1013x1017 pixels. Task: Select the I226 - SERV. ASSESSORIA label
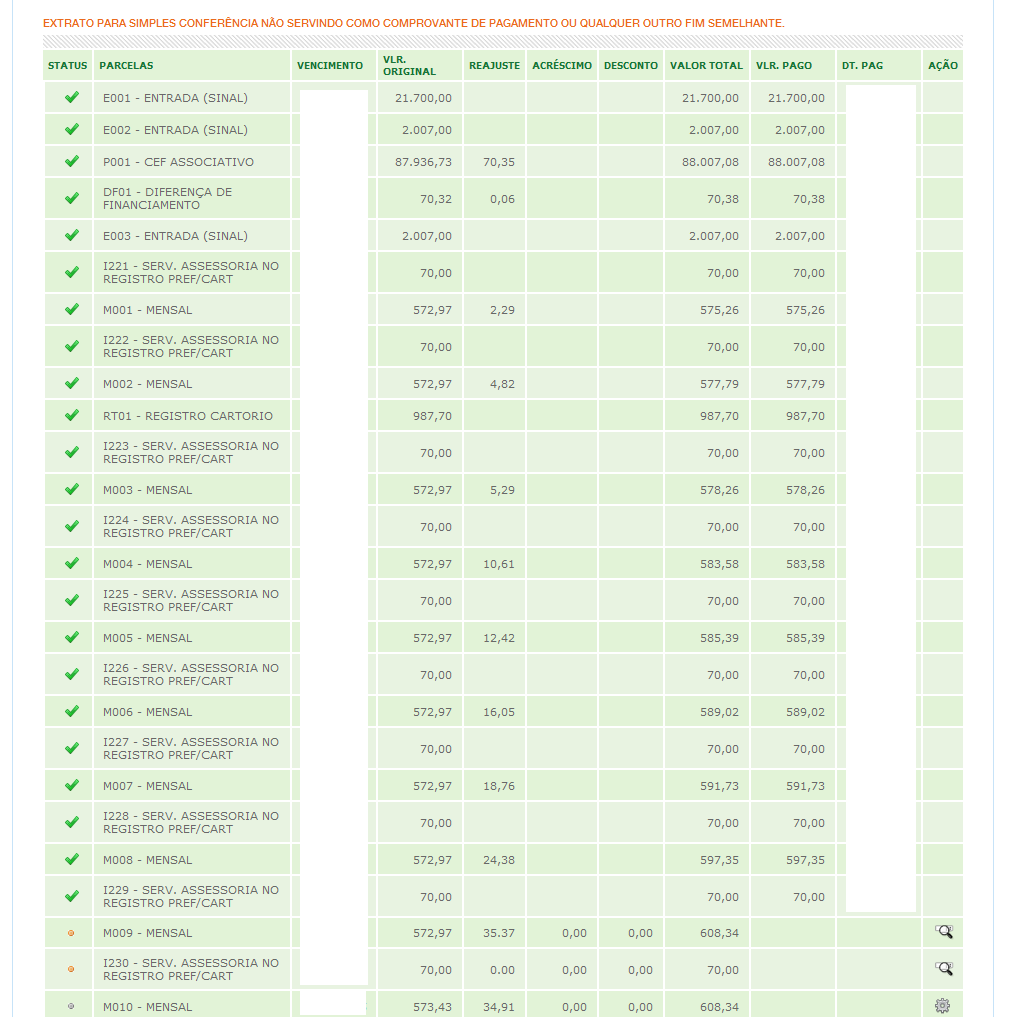(191, 675)
